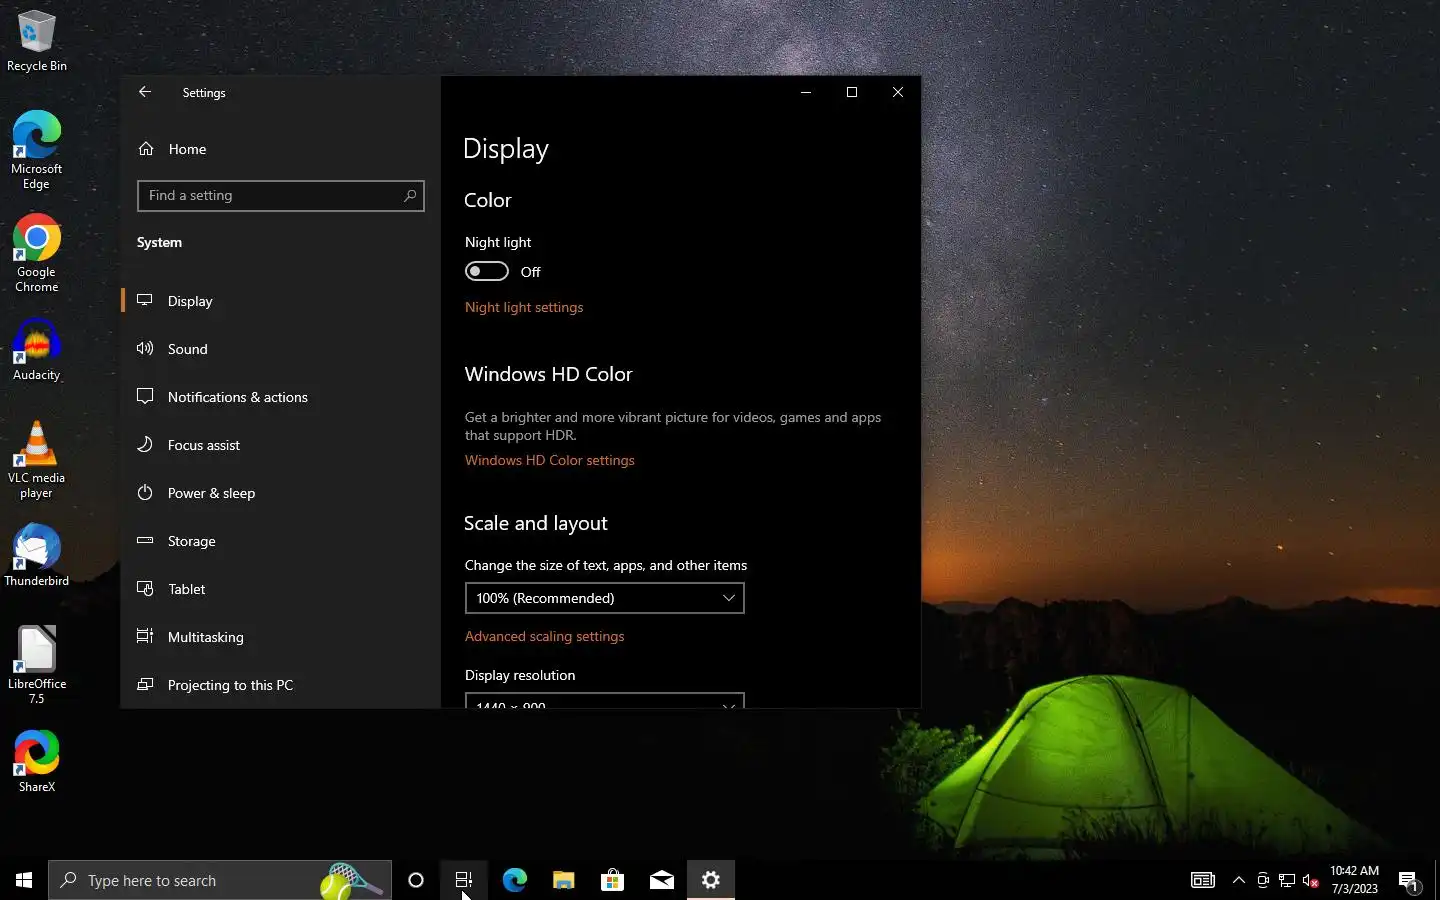Open Advanced scaling settings link
Screen dimensions: 1440x900
(544, 636)
